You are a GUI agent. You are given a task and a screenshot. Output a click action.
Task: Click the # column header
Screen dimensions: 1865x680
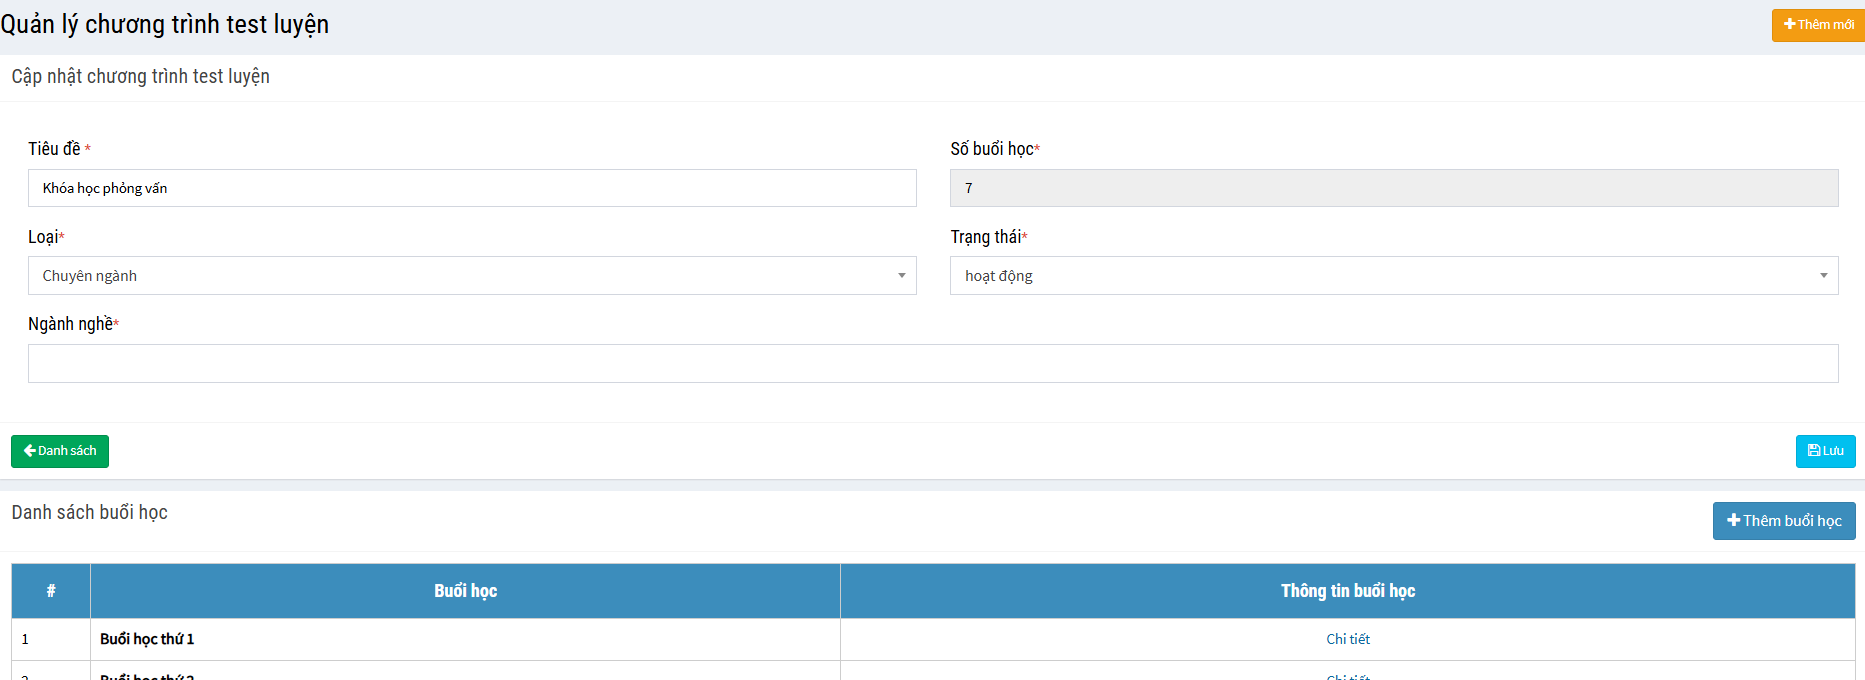(51, 591)
